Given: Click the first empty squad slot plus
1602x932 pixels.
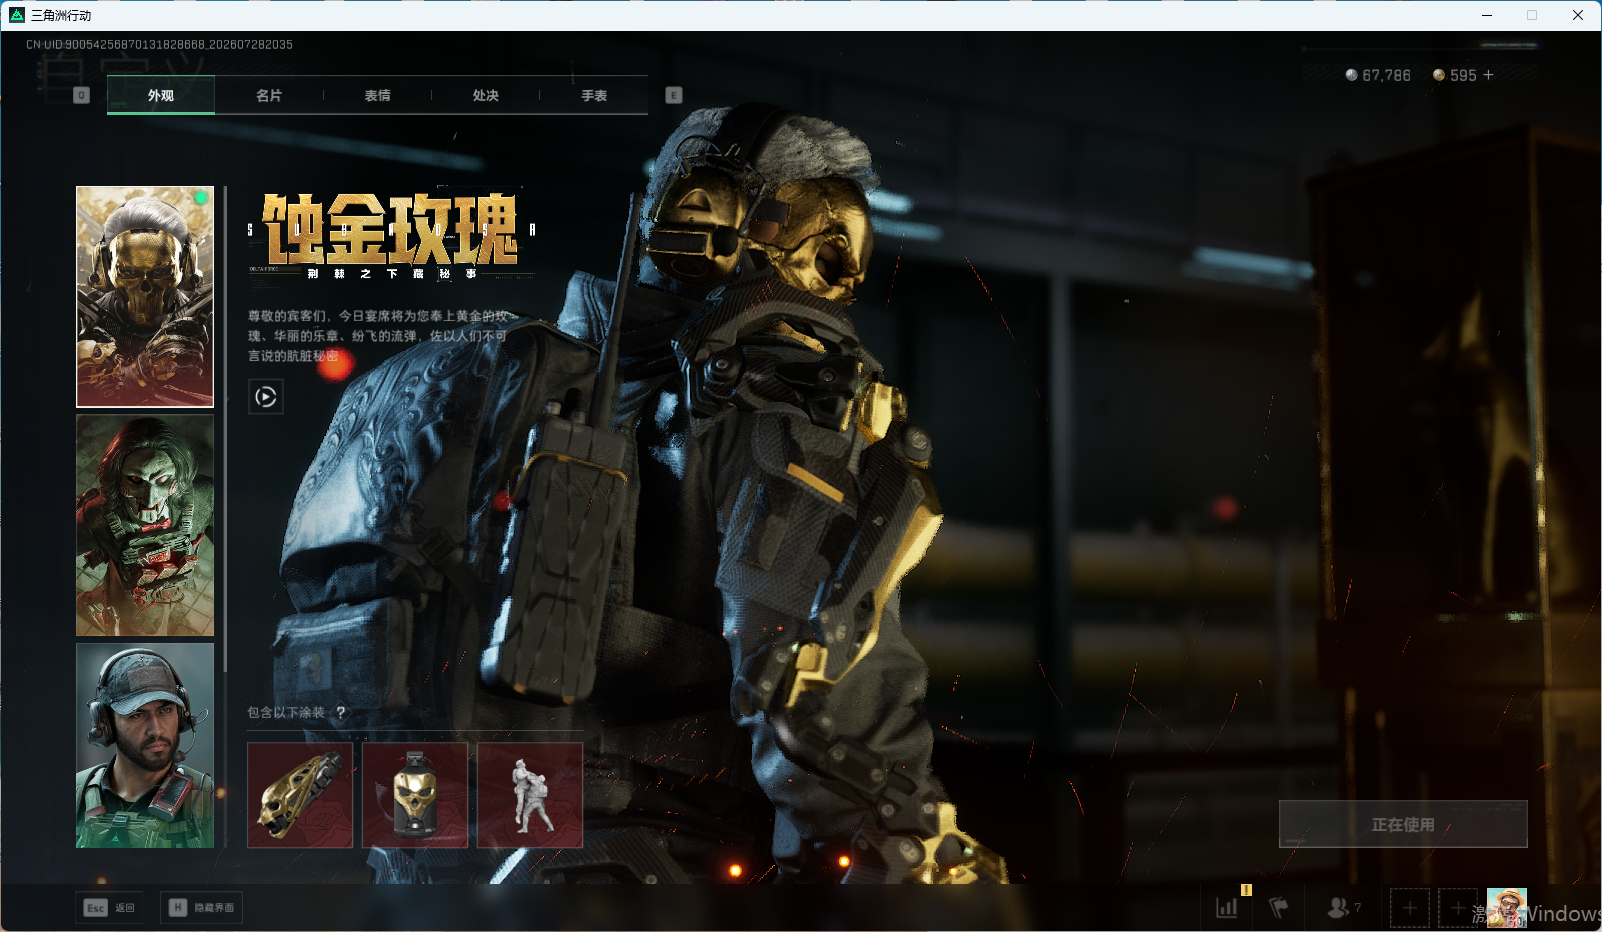Looking at the screenshot, I should coord(1410,908).
